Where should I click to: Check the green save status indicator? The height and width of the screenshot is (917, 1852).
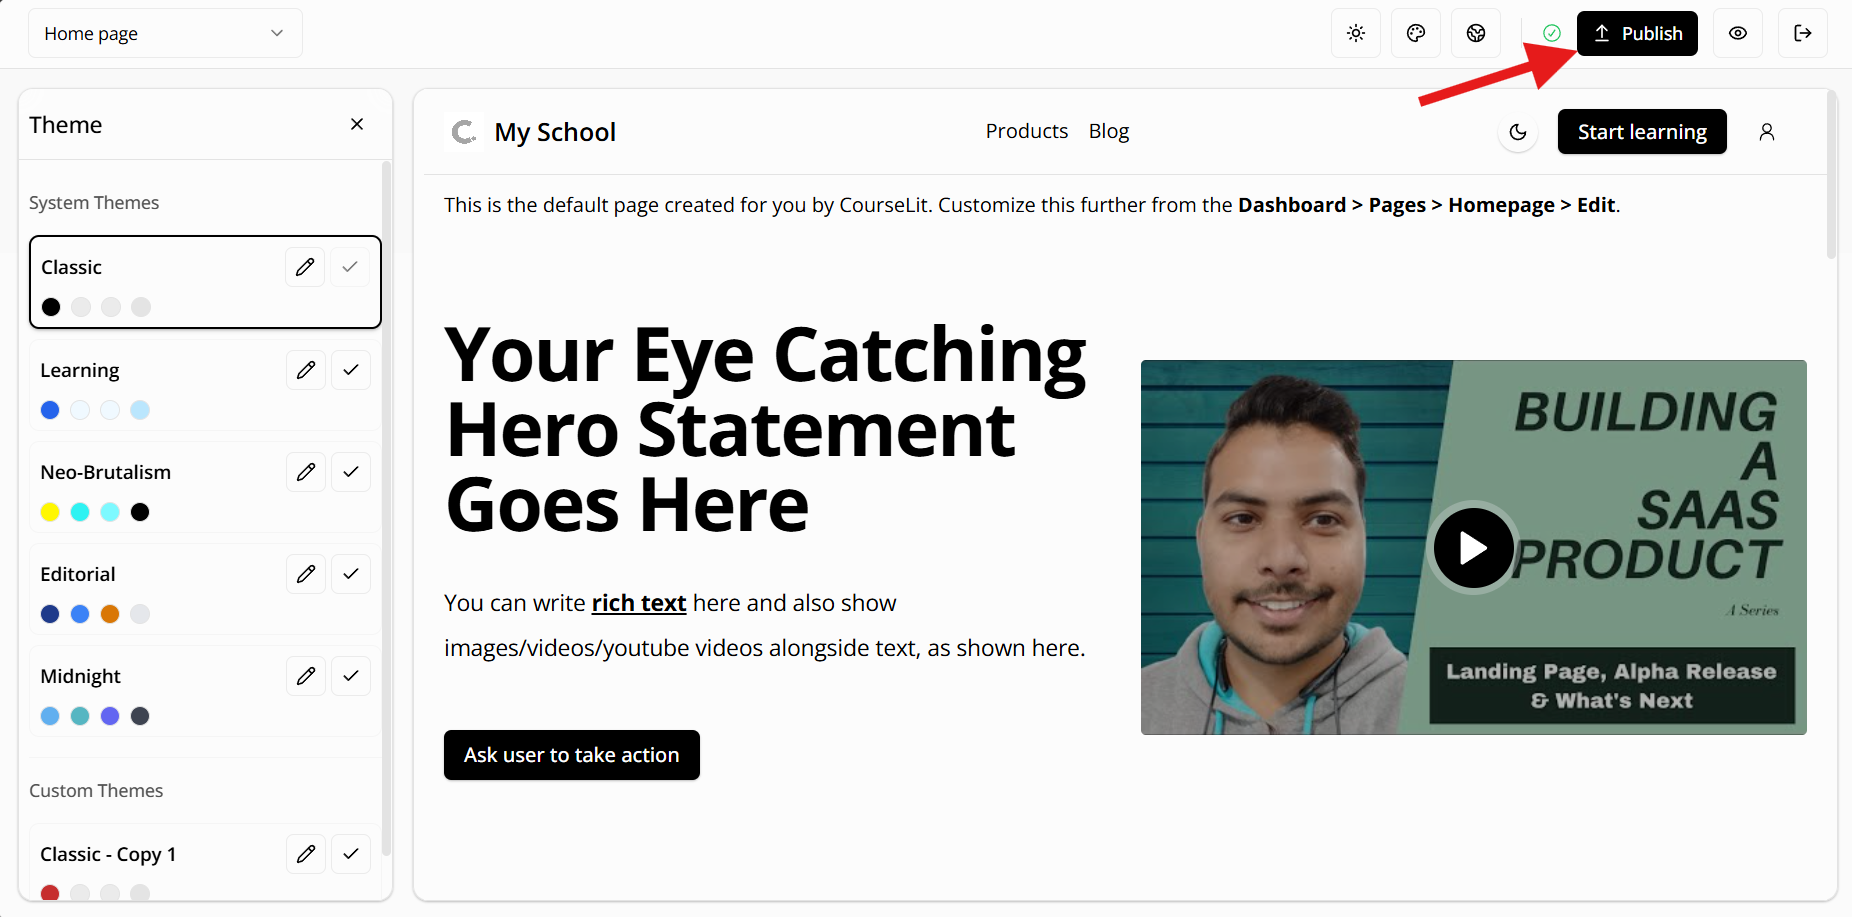[x=1552, y=33]
